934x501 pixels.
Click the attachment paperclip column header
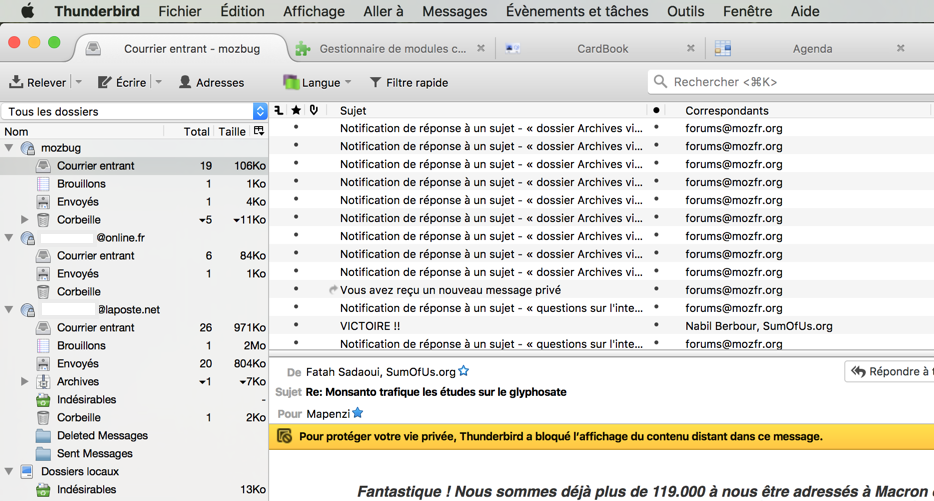(314, 110)
